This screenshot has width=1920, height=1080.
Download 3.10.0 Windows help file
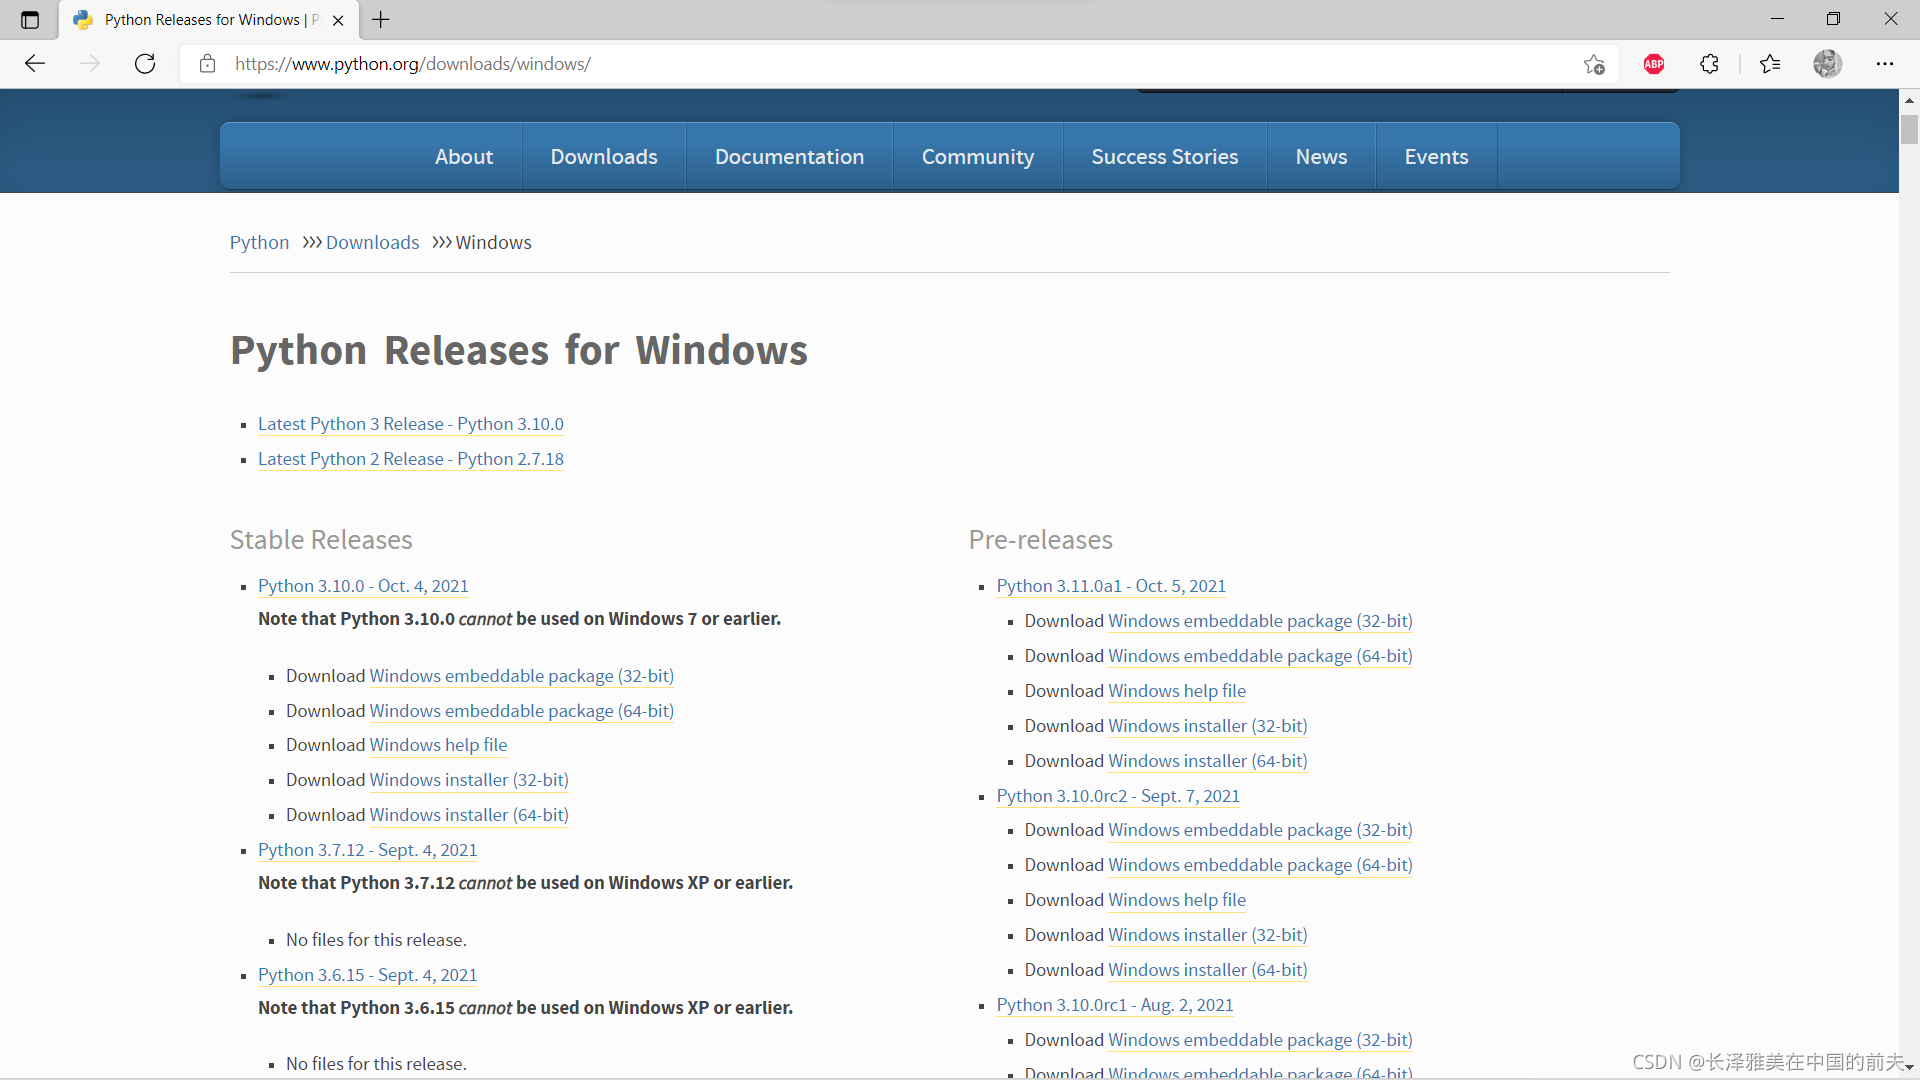click(438, 745)
